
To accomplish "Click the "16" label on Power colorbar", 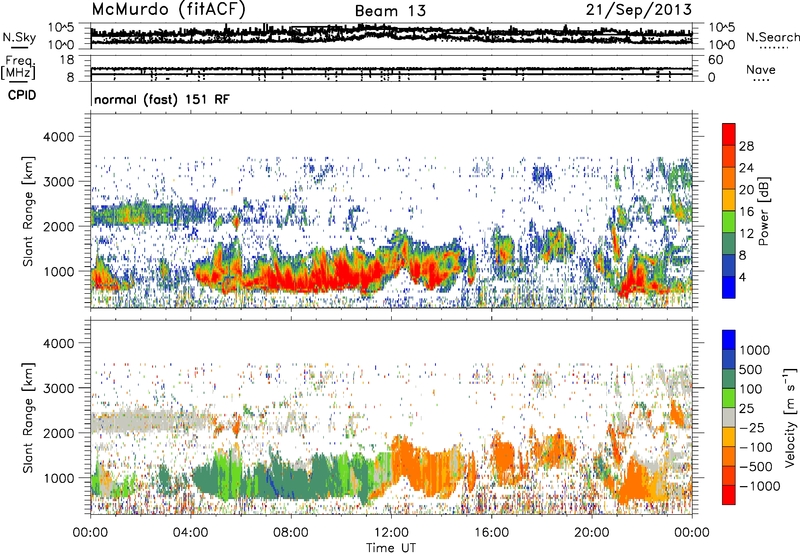I will [x=746, y=212].
